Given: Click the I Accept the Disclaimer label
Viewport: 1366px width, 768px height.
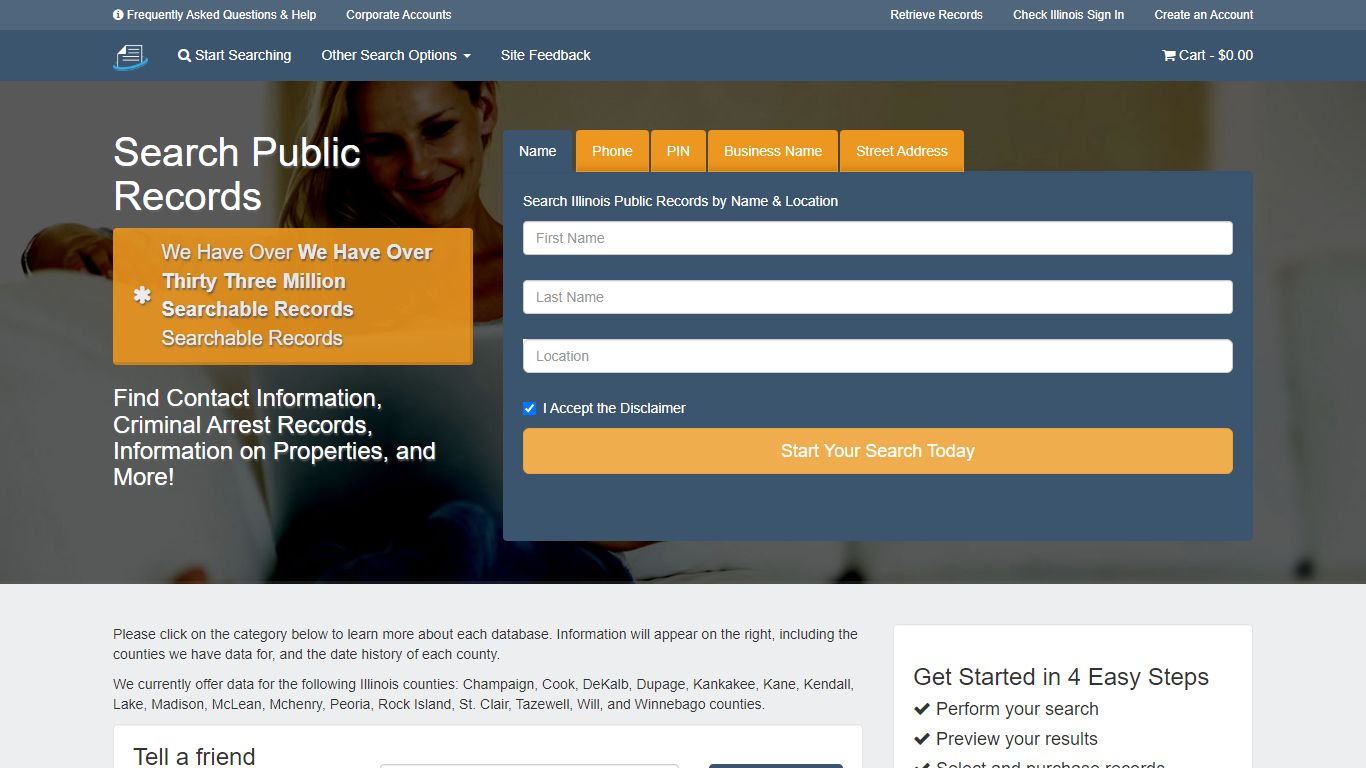Looking at the screenshot, I should pyautogui.click(x=614, y=408).
